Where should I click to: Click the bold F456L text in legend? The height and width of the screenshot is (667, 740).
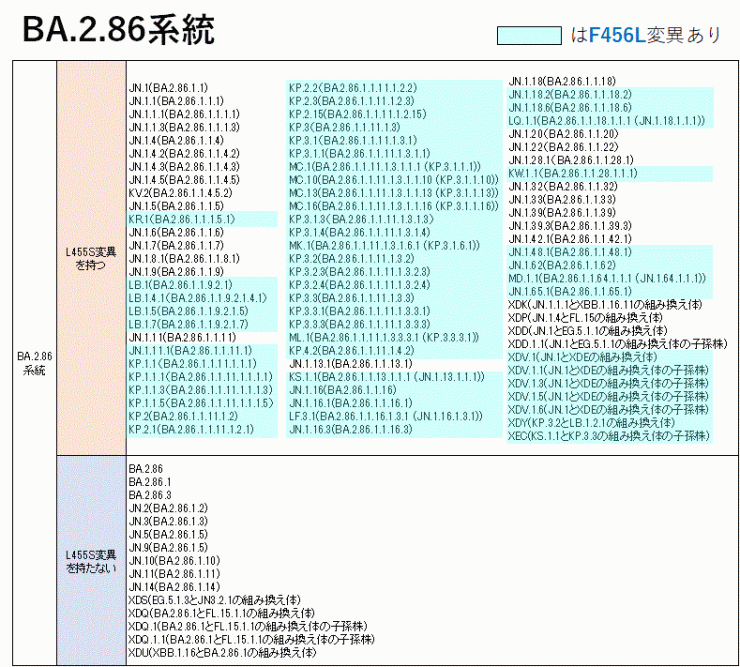click(616, 36)
